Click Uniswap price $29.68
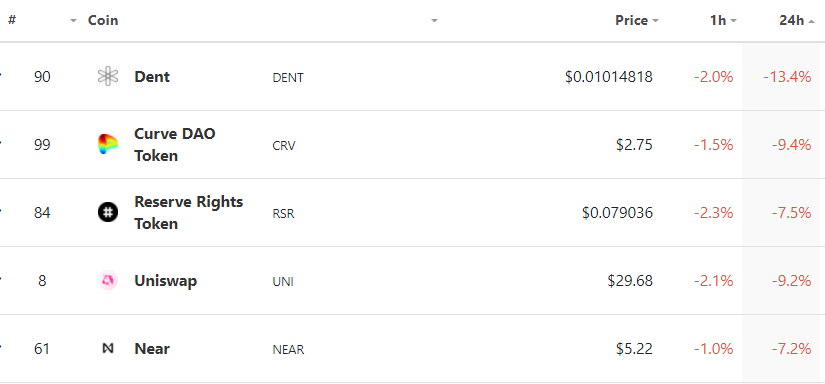This screenshot has width=825, height=384. click(x=630, y=280)
